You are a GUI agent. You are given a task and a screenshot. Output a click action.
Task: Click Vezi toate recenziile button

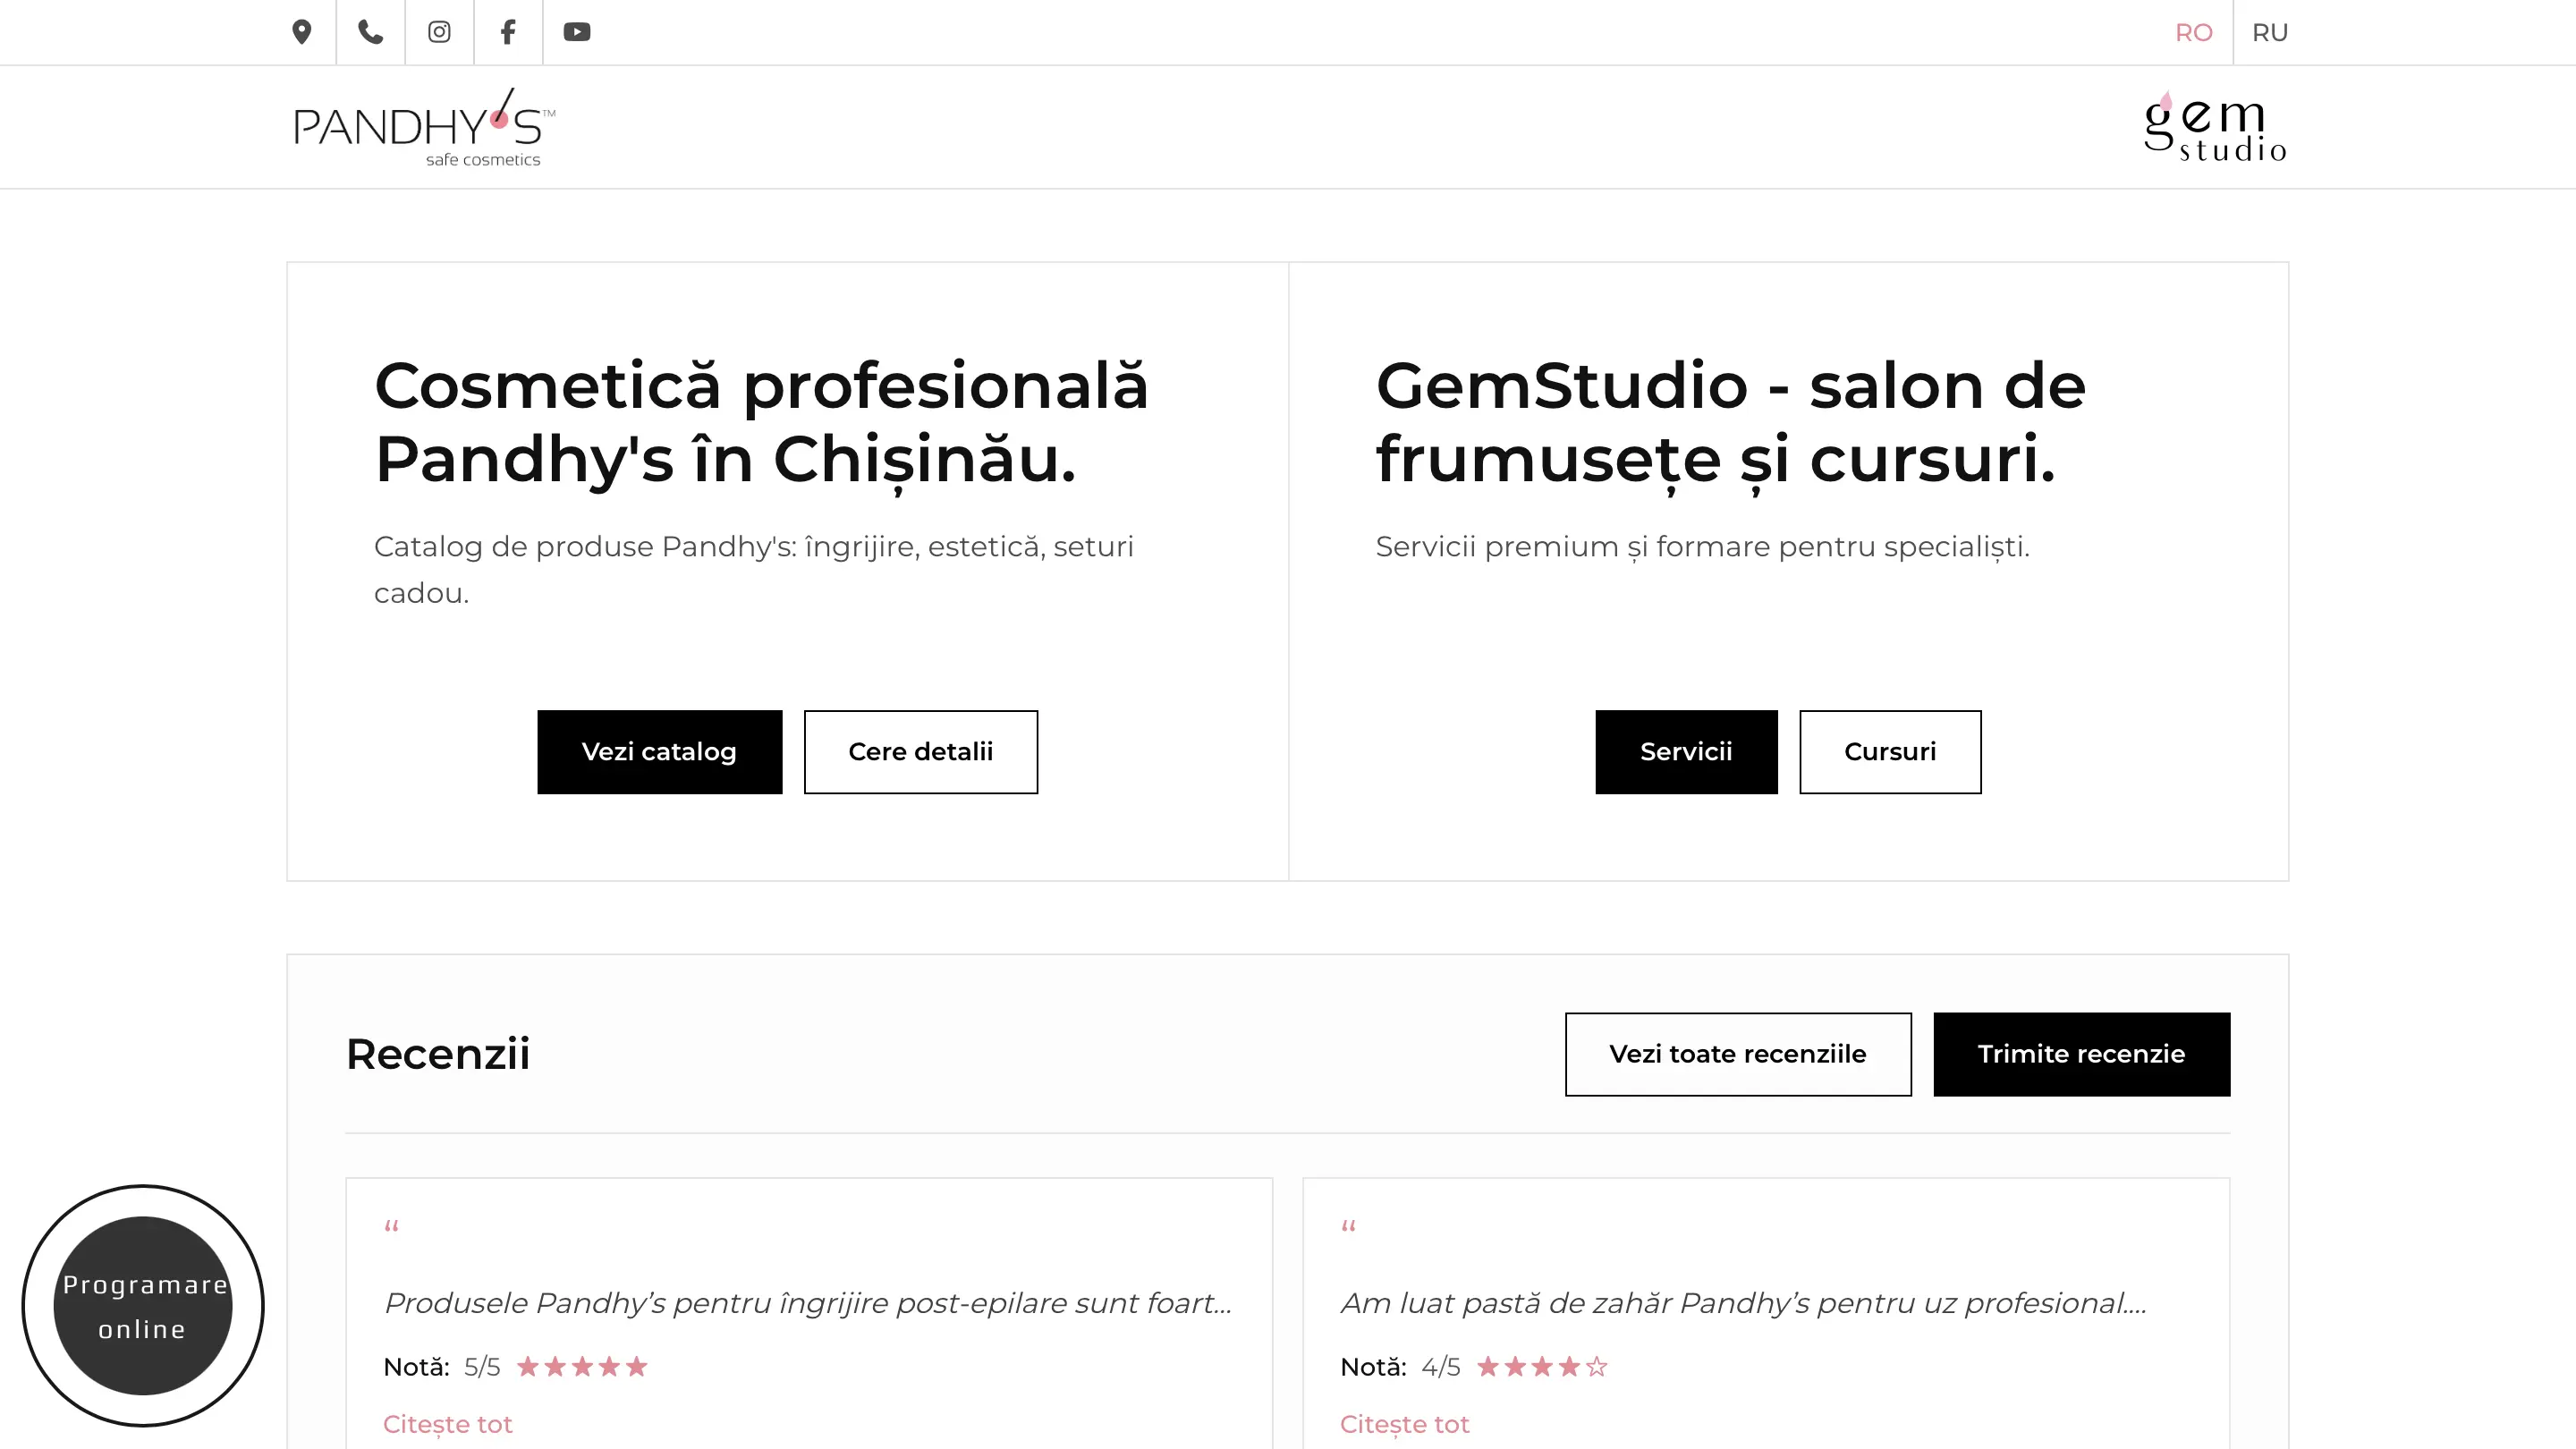pos(1737,1054)
